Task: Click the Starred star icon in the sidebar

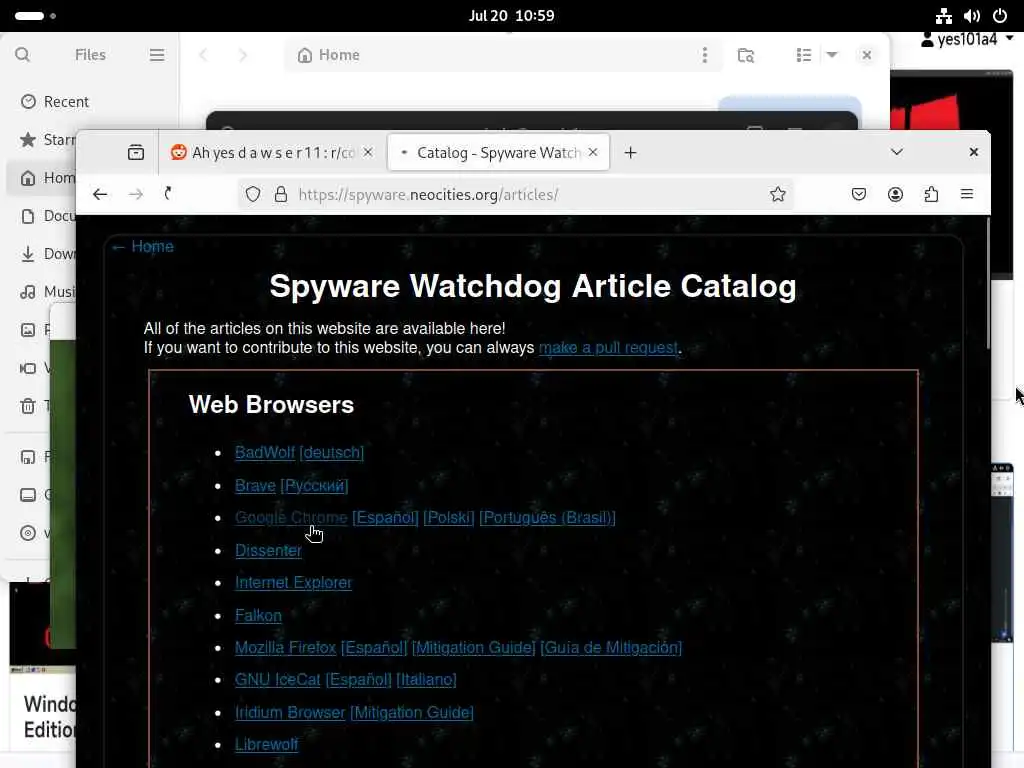Action: (x=28, y=140)
